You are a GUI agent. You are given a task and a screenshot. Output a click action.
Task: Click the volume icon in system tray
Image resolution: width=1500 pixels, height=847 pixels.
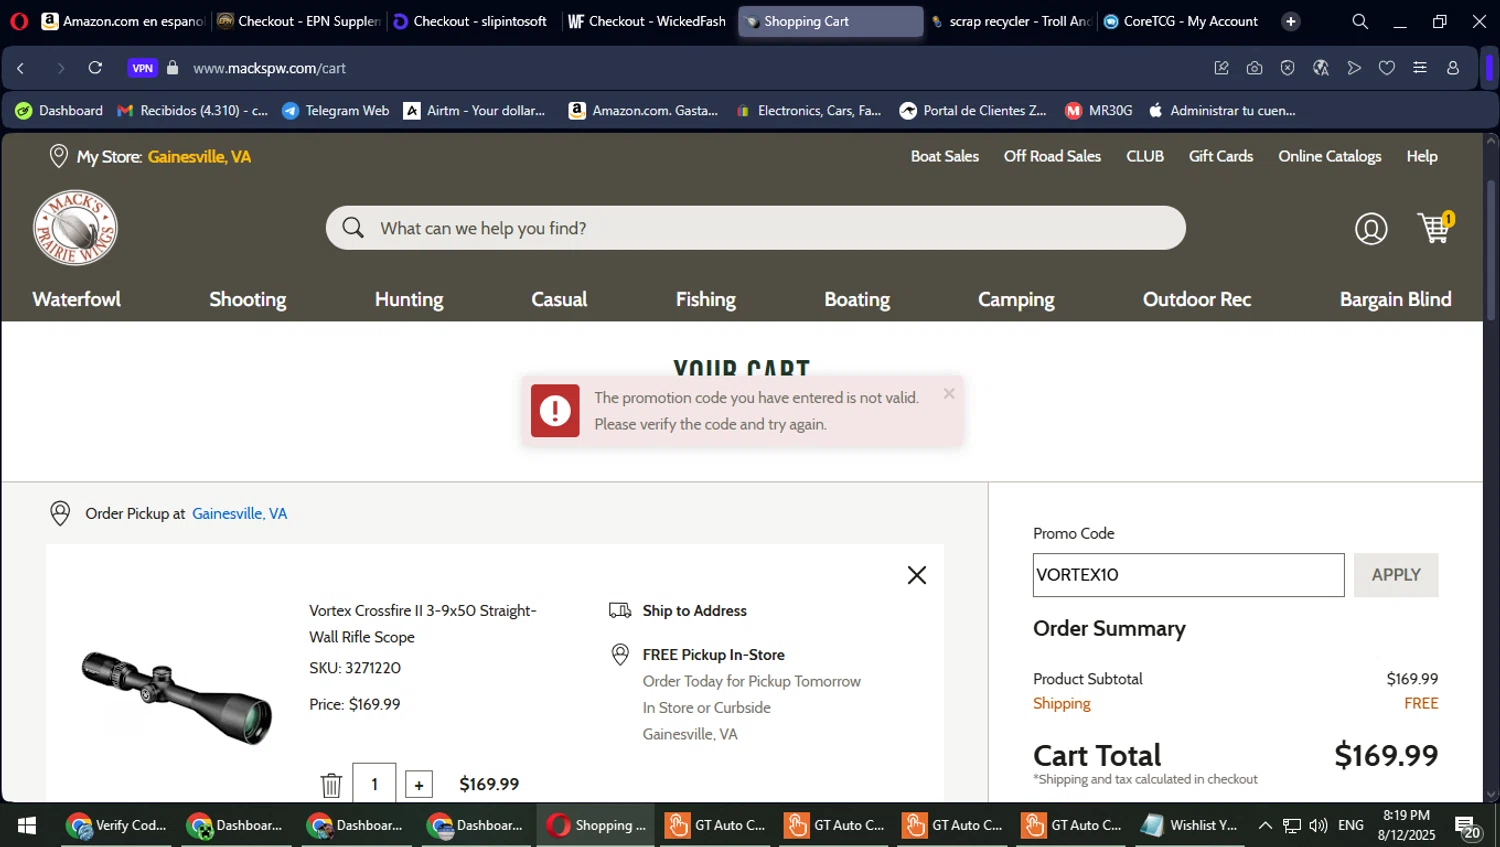(x=1318, y=825)
